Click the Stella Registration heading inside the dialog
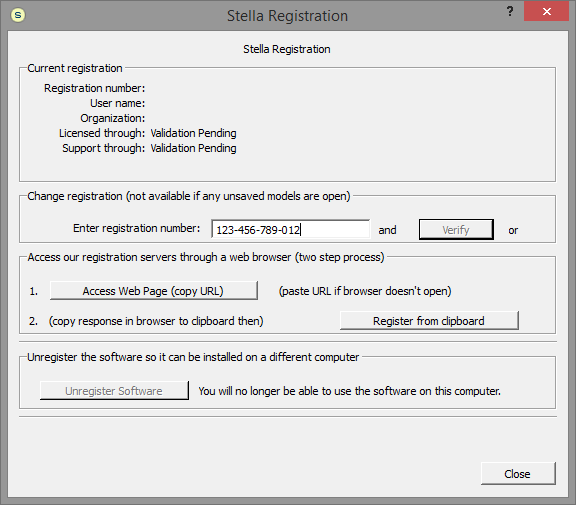Viewport: 576px width, 505px height. pyautogui.click(x=287, y=49)
